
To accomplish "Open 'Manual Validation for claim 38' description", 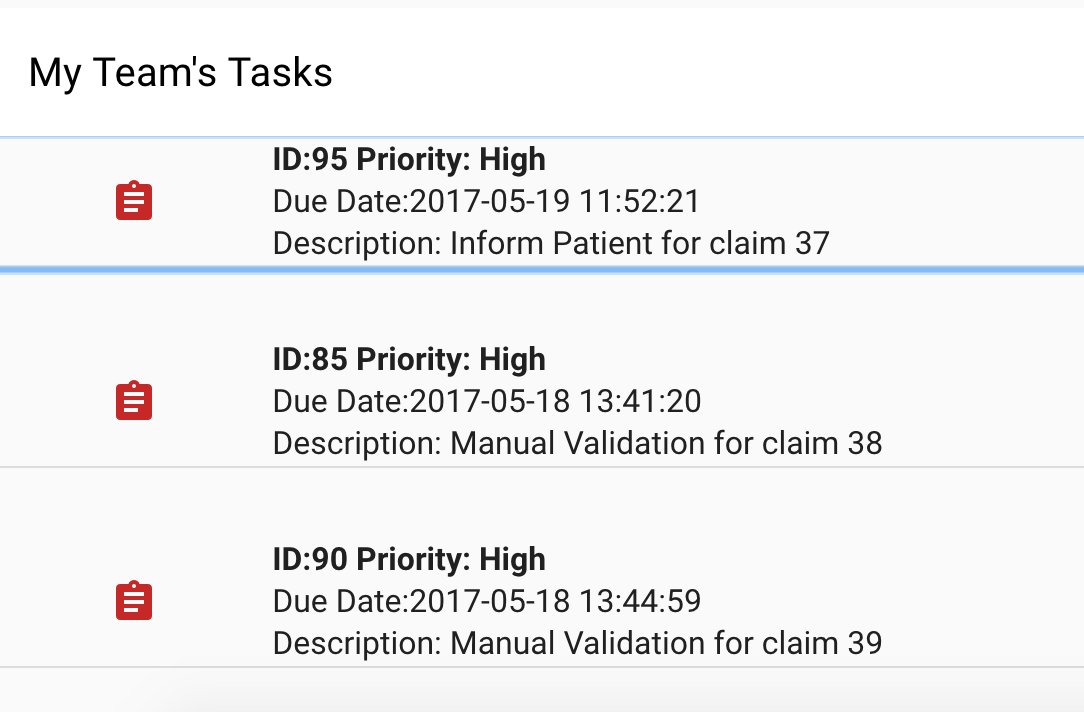I will [x=666, y=443].
